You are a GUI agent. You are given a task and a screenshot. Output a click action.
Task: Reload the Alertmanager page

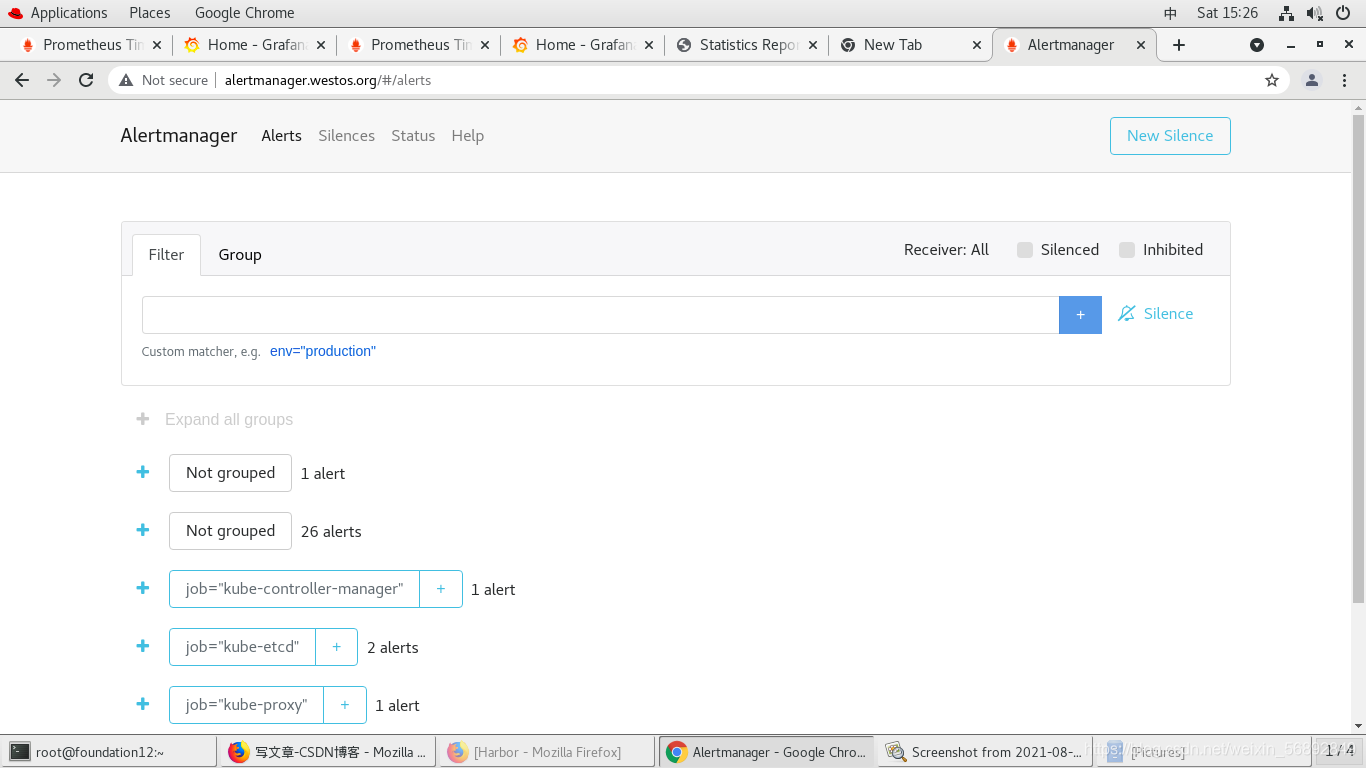(x=86, y=80)
